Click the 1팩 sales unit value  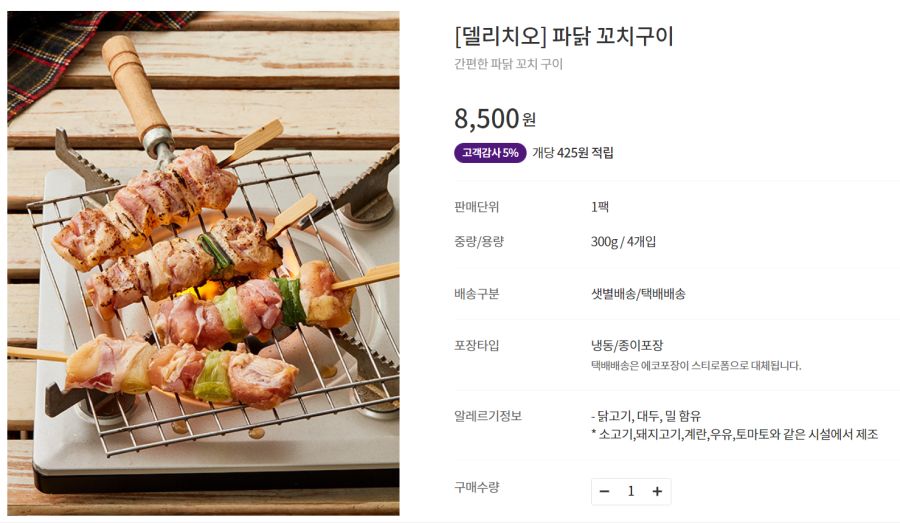click(x=600, y=207)
